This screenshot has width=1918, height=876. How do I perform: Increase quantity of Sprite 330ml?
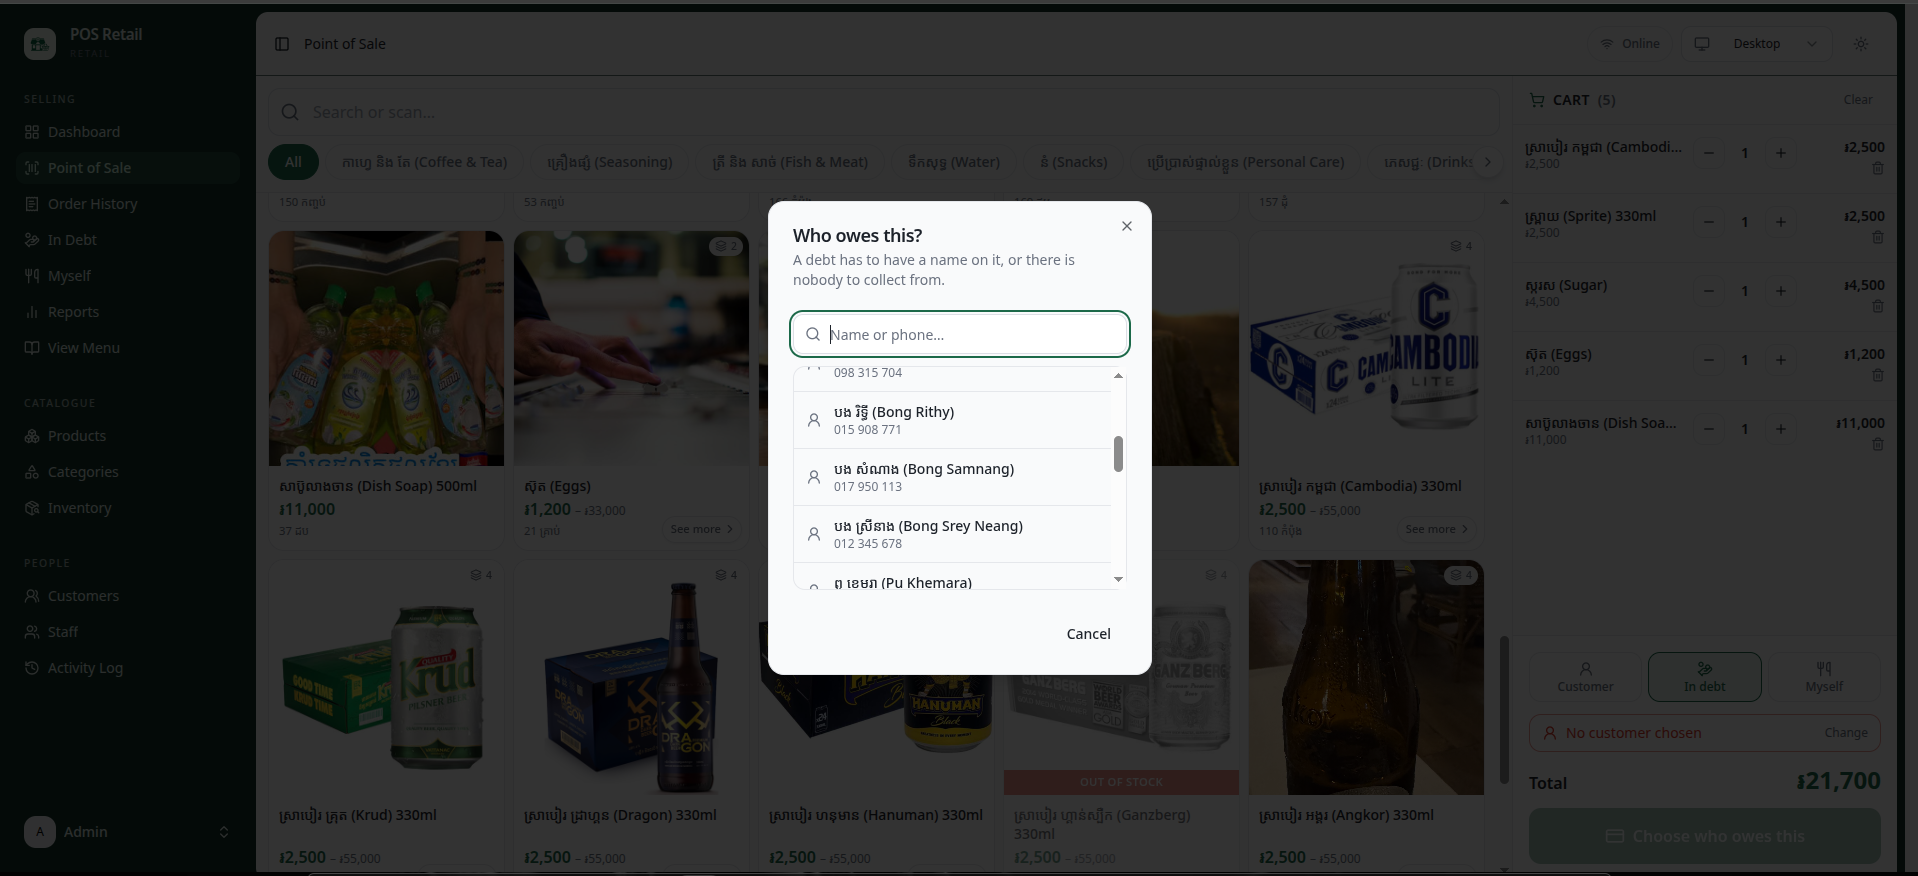click(1781, 222)
